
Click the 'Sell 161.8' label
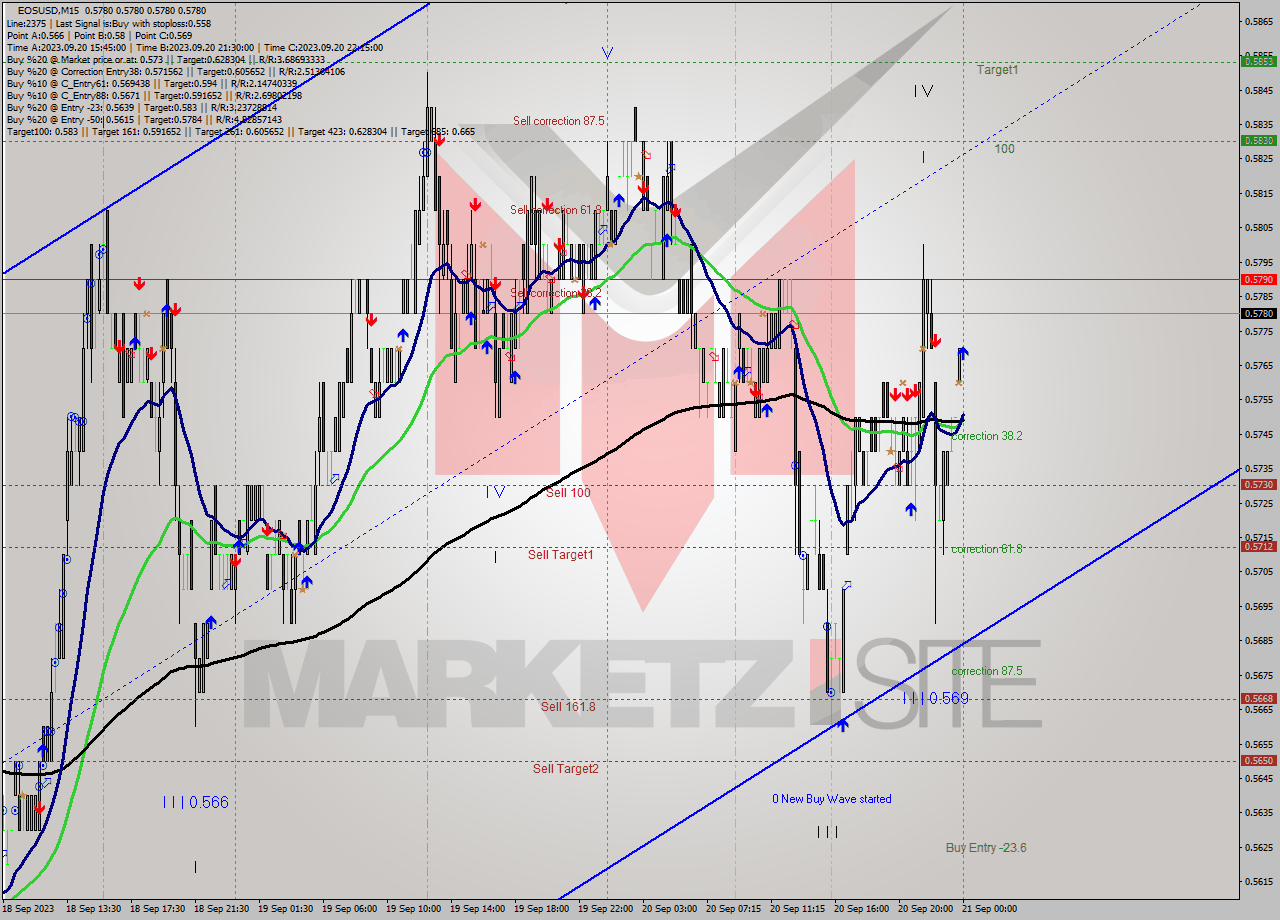point(568,706)
